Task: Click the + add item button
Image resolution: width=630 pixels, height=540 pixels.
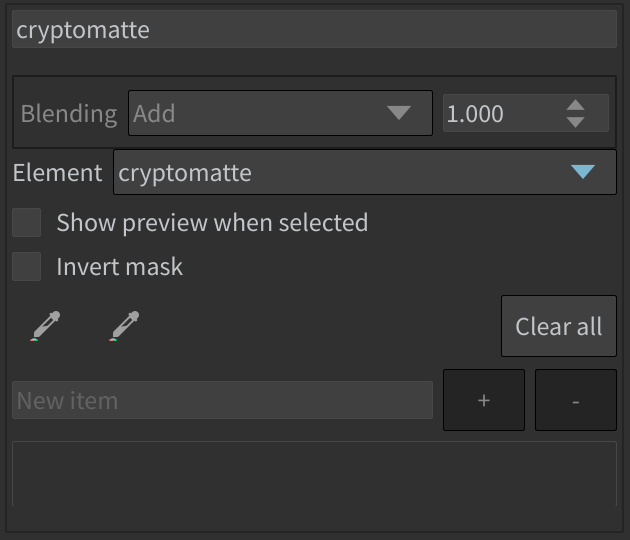Action: (484, 400)
